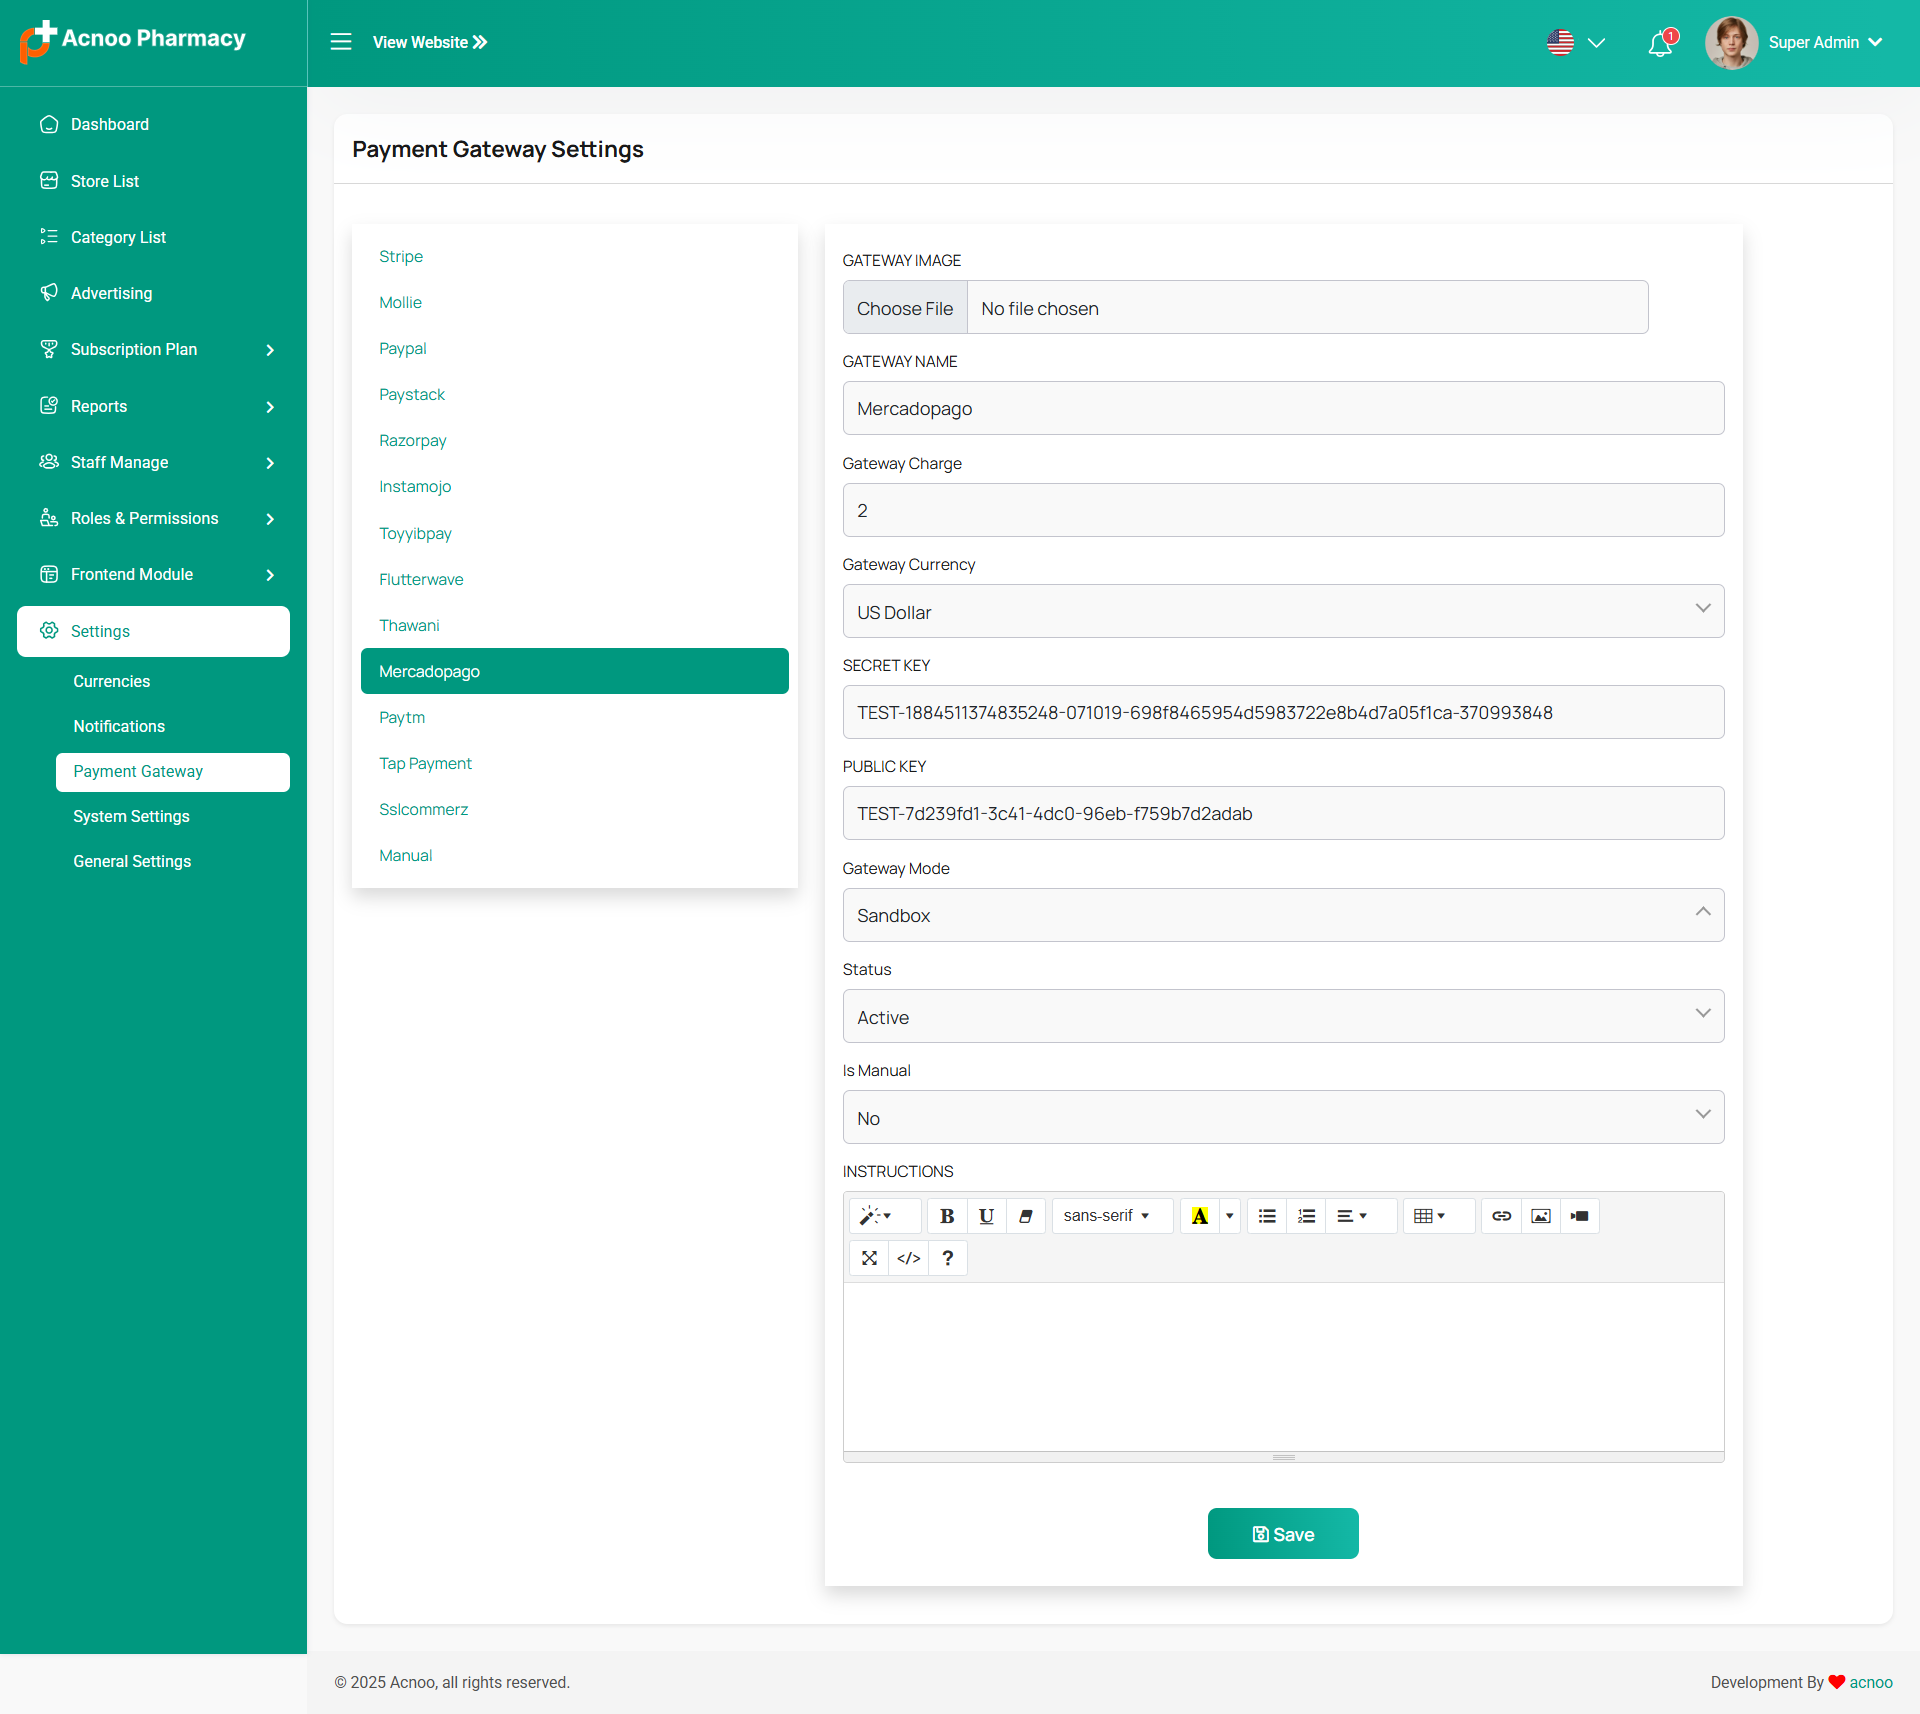The width and height of the screenshot is (1920, 1714).
Task: Click the Choose File button
Action: click(904, 308)
